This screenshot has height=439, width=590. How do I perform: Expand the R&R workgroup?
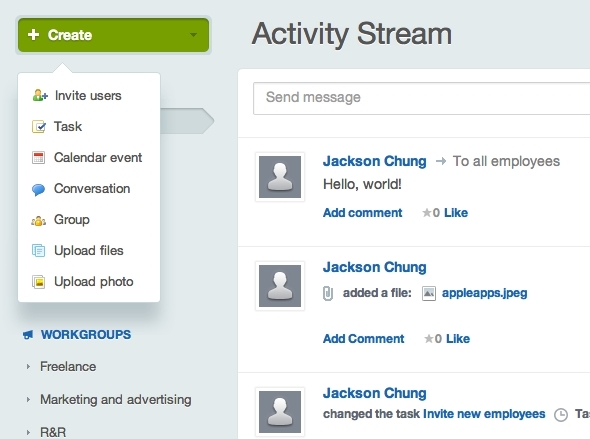[28, 432]
